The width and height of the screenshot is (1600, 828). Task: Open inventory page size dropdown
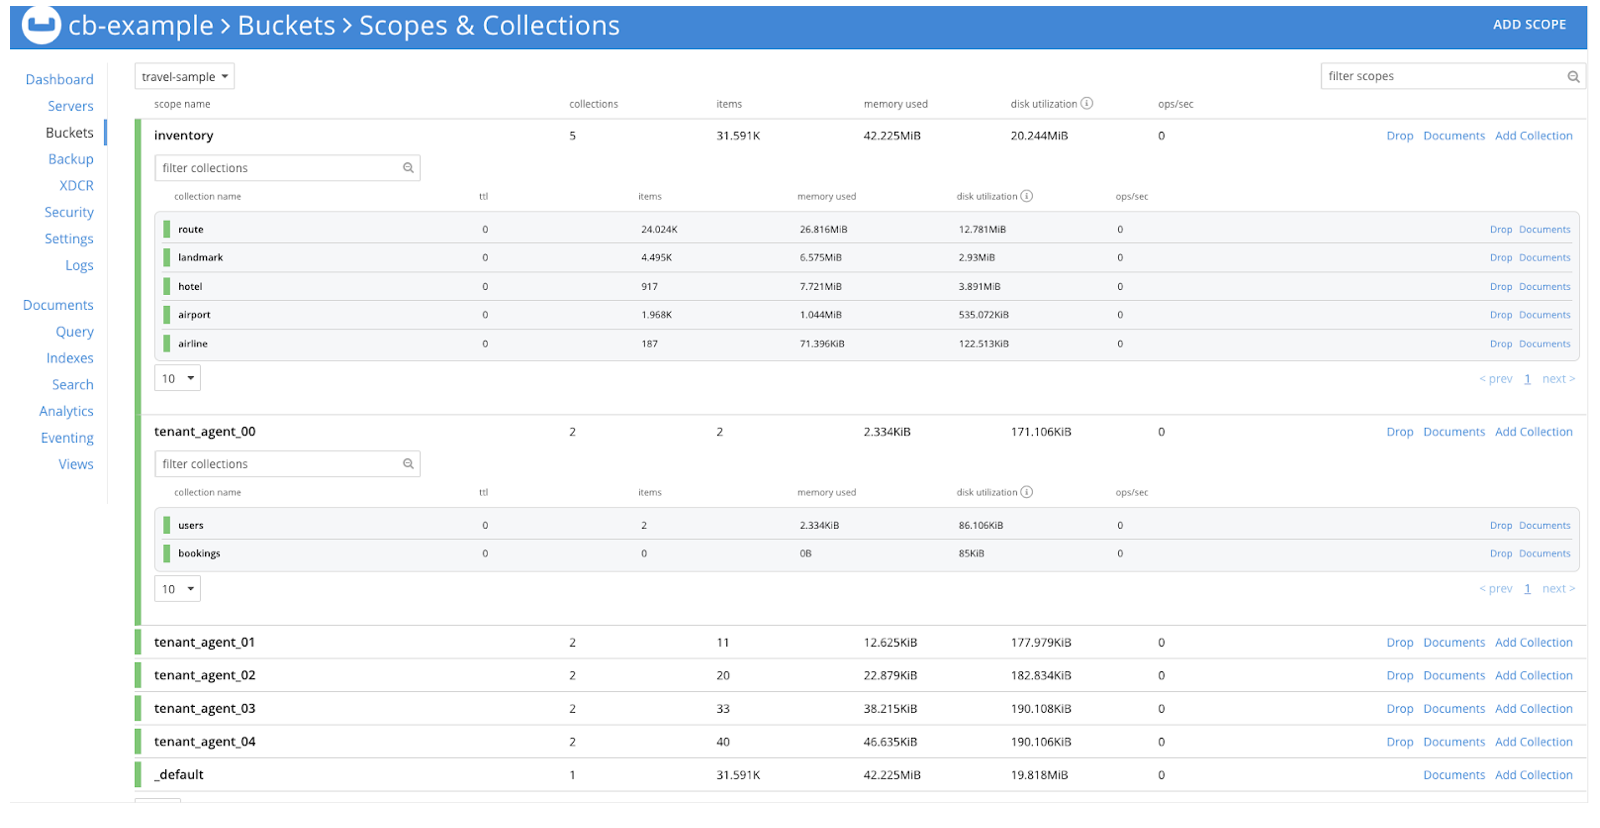pos(178,379)
